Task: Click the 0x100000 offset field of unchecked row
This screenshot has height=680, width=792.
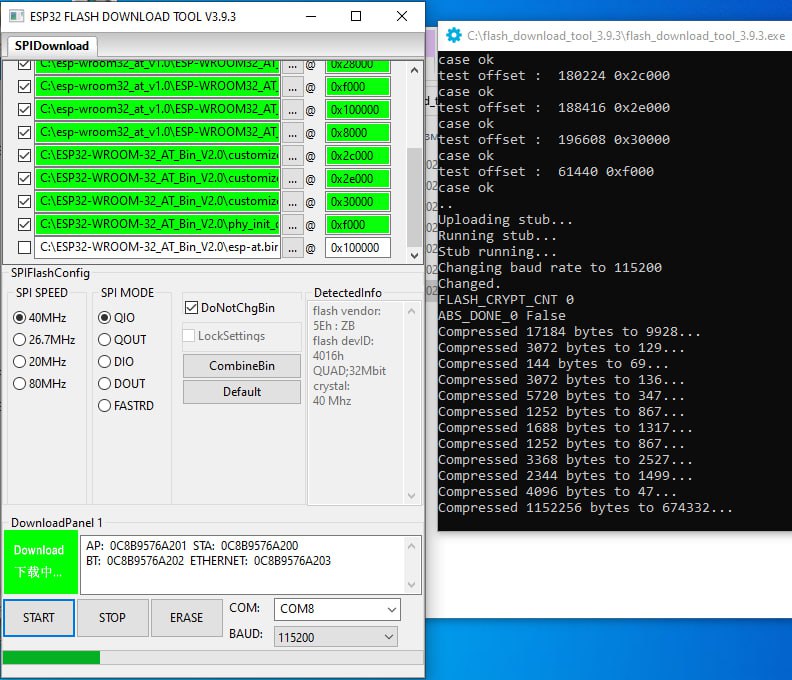Action: coord(358,248)
